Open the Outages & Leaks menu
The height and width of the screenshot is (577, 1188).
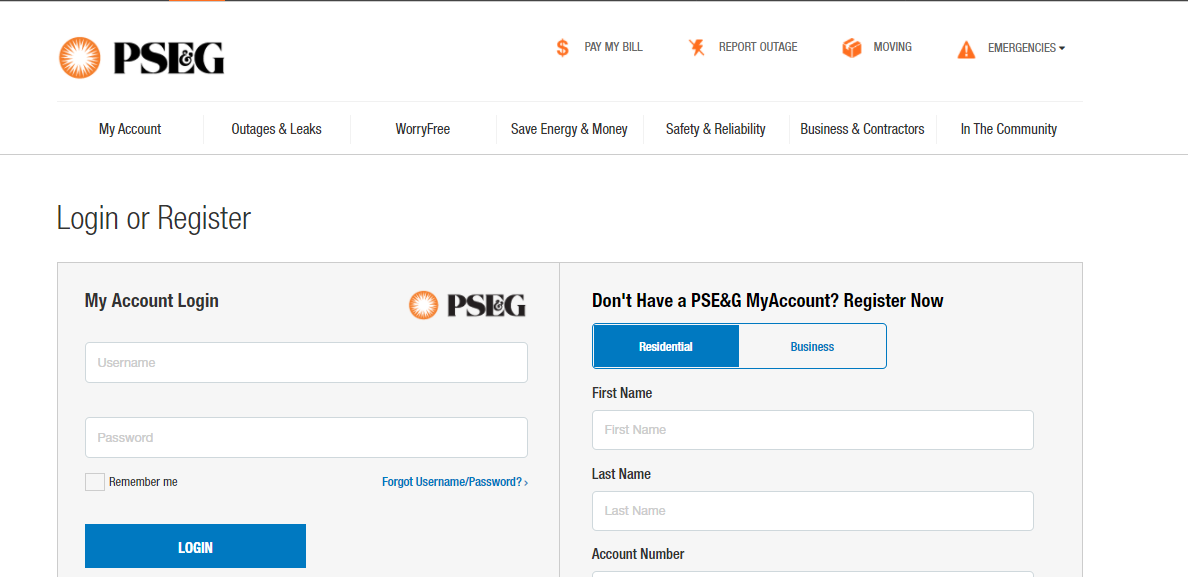(276, 128)
